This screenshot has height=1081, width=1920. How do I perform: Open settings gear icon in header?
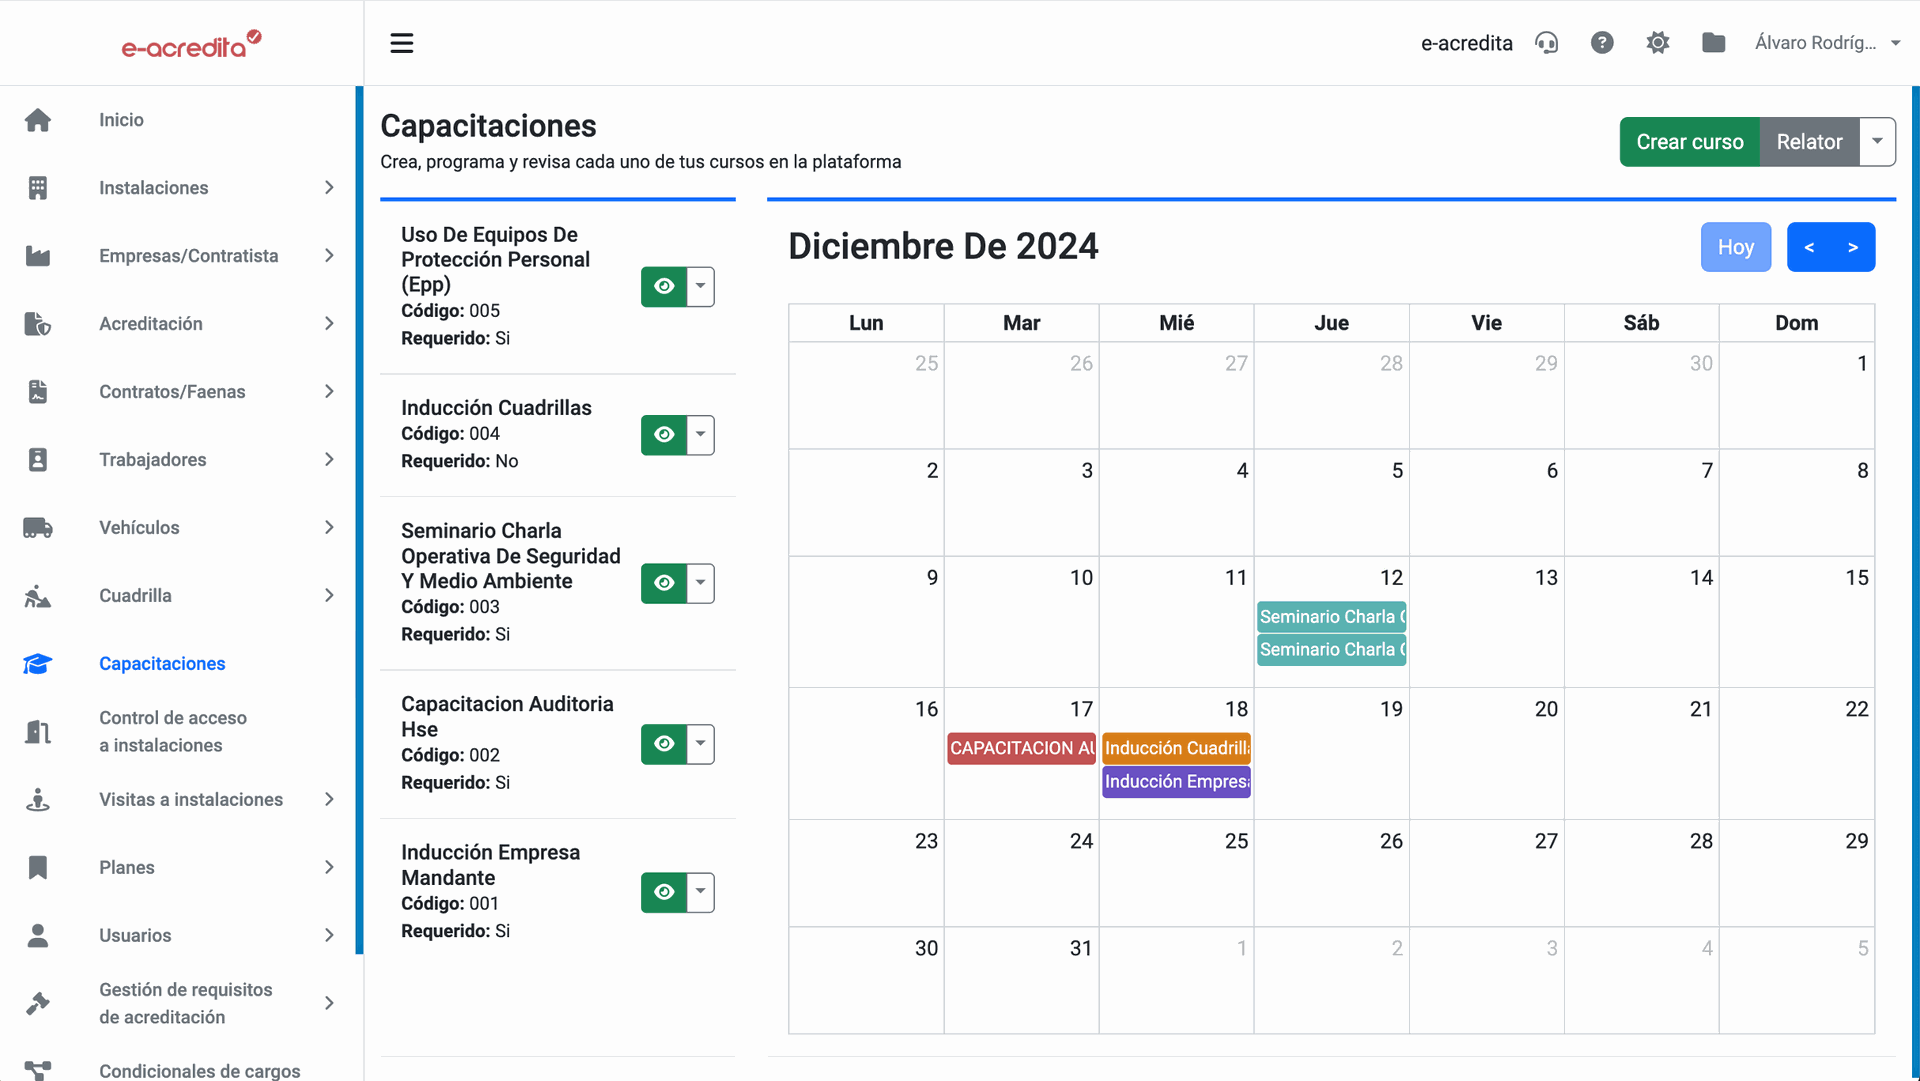point(1658,43)
